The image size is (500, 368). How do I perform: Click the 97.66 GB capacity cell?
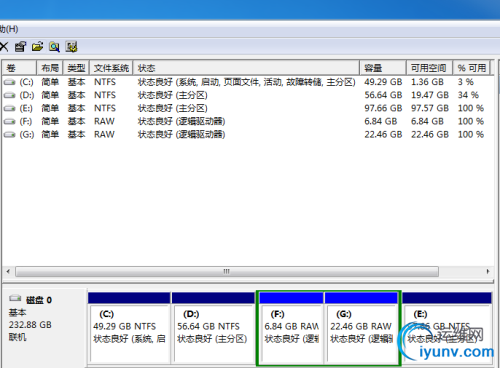coord(383,108)
